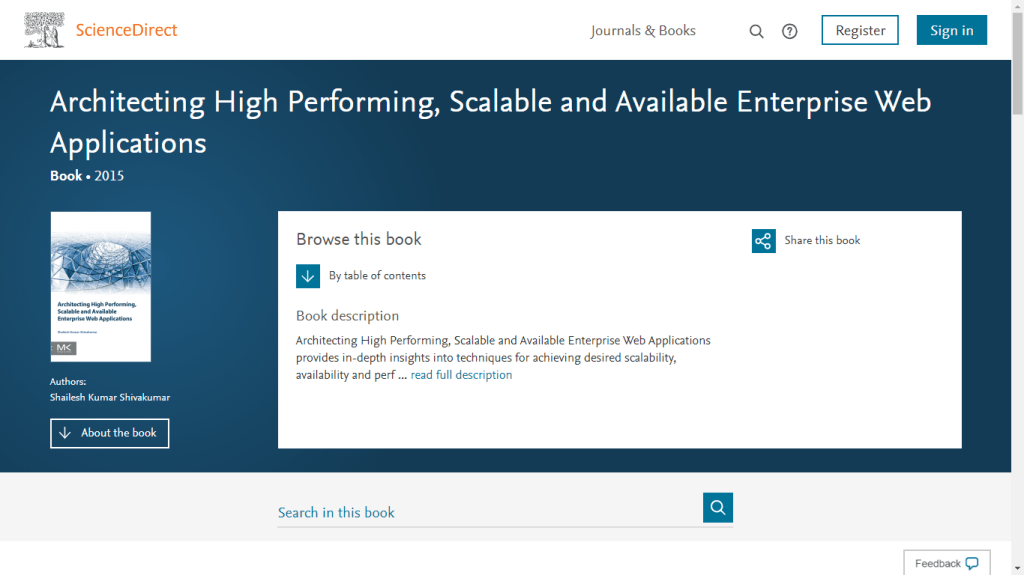Open the book cover thumbnail
Screen dimensions: 1024x575
coord(101,286)
